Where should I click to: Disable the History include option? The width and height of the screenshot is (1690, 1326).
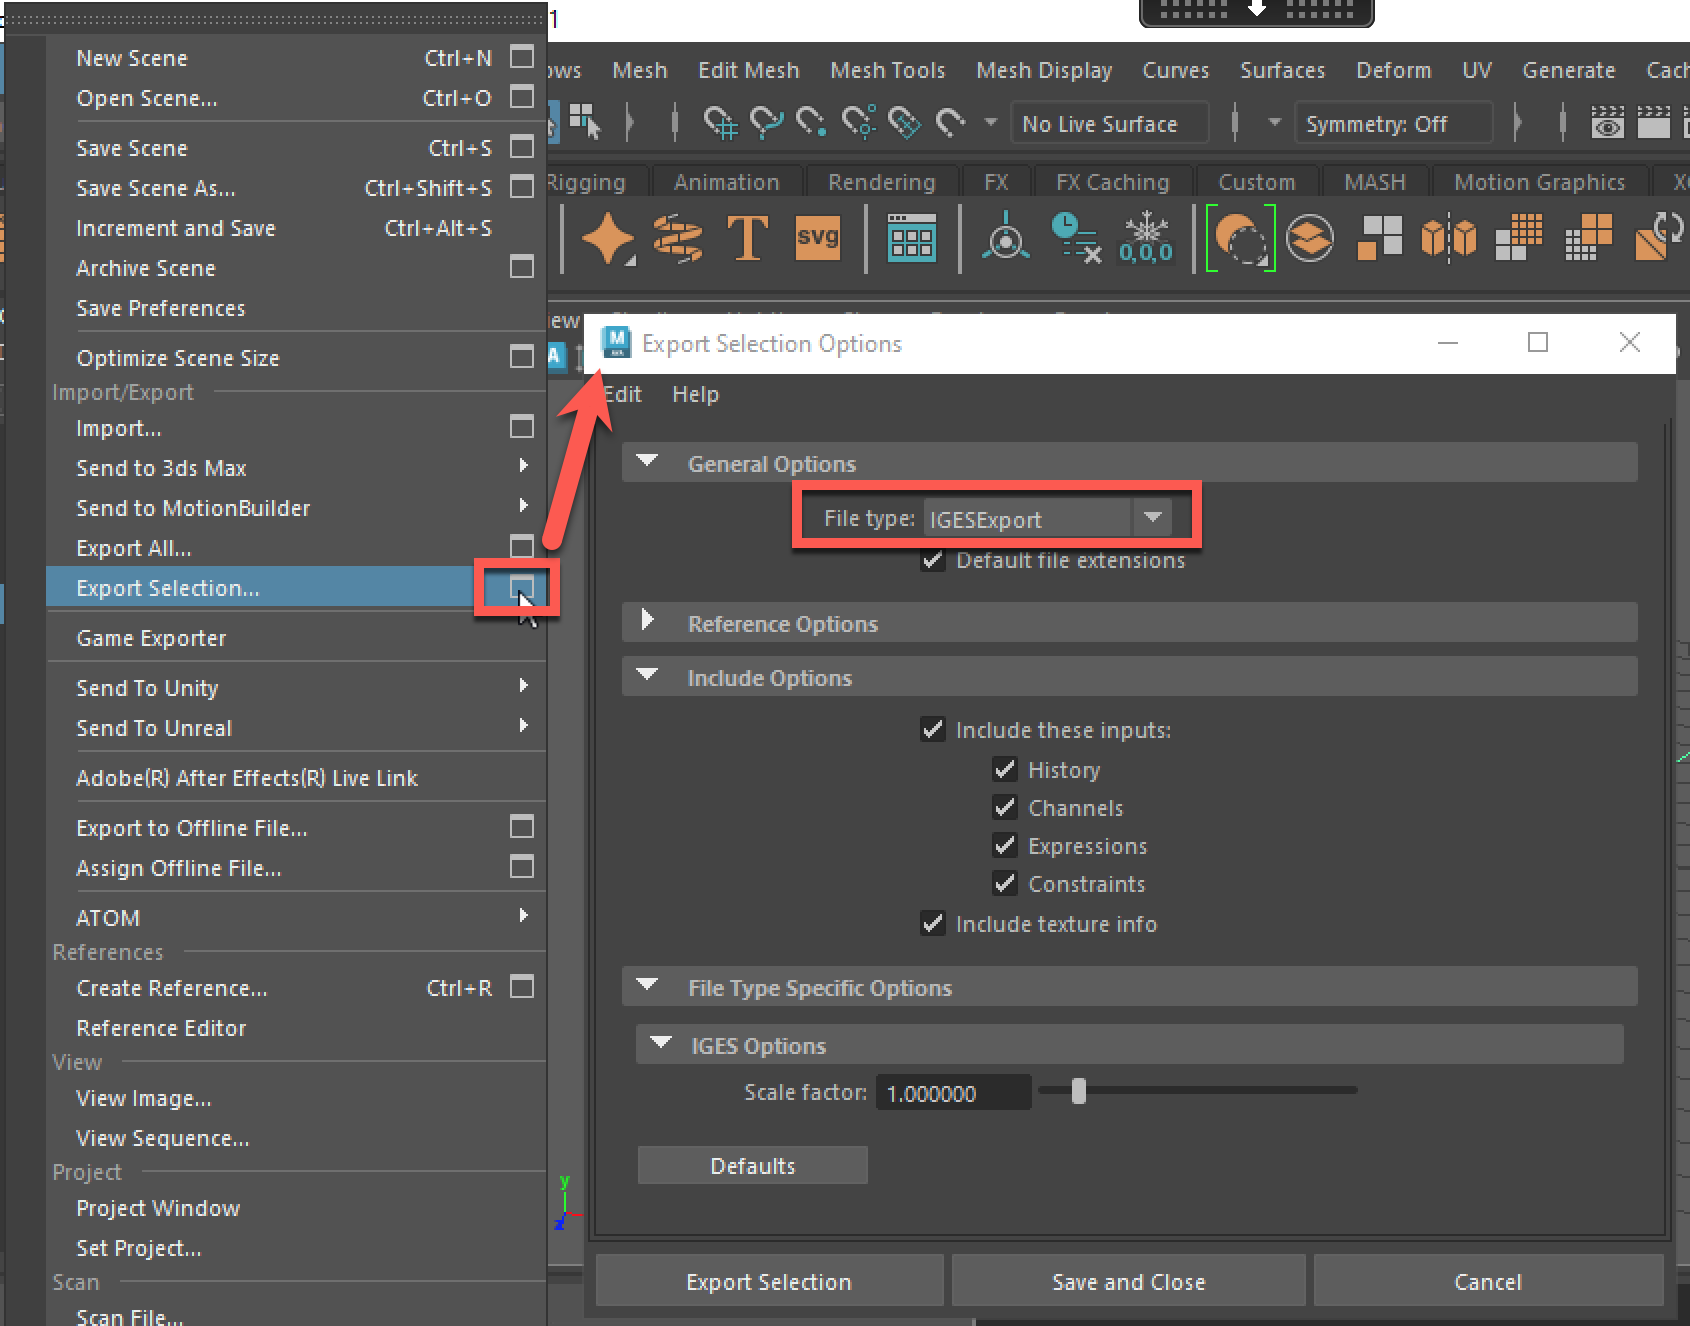[x=1005, y=769]
